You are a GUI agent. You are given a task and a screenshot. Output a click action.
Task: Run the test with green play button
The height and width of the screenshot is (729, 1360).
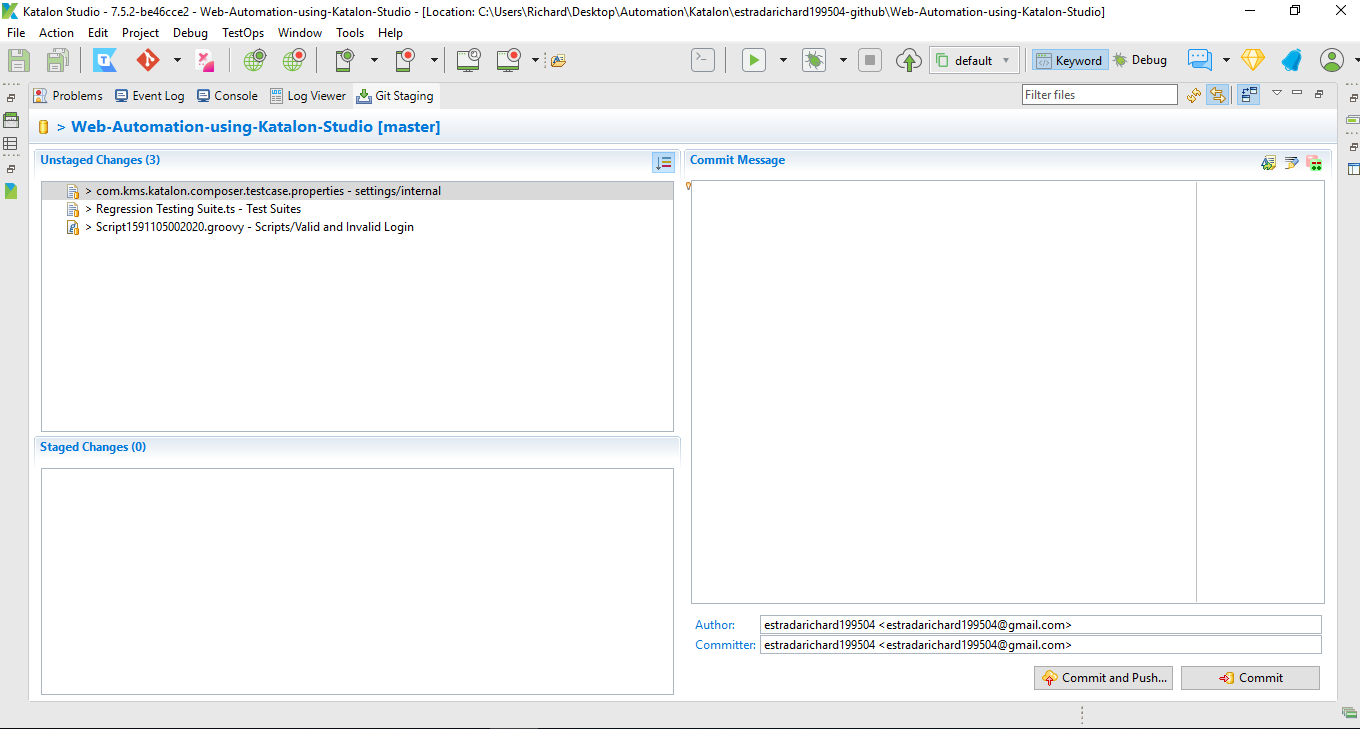click(x=753, y=60)
